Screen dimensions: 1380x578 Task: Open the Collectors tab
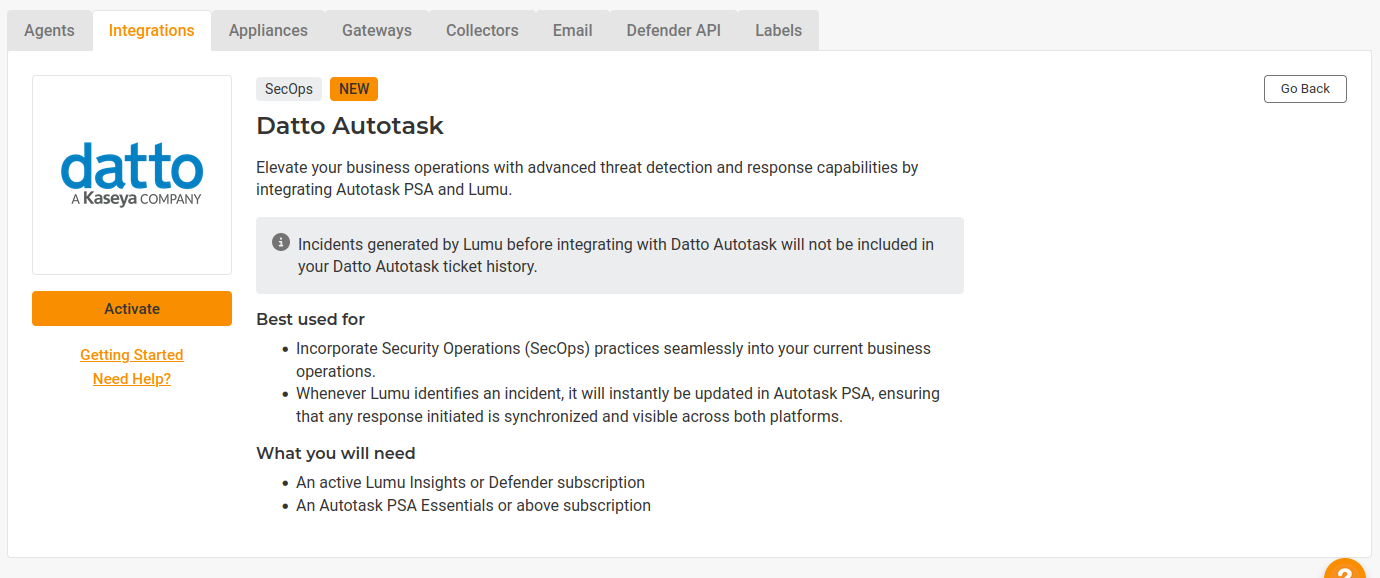point(482,30)
